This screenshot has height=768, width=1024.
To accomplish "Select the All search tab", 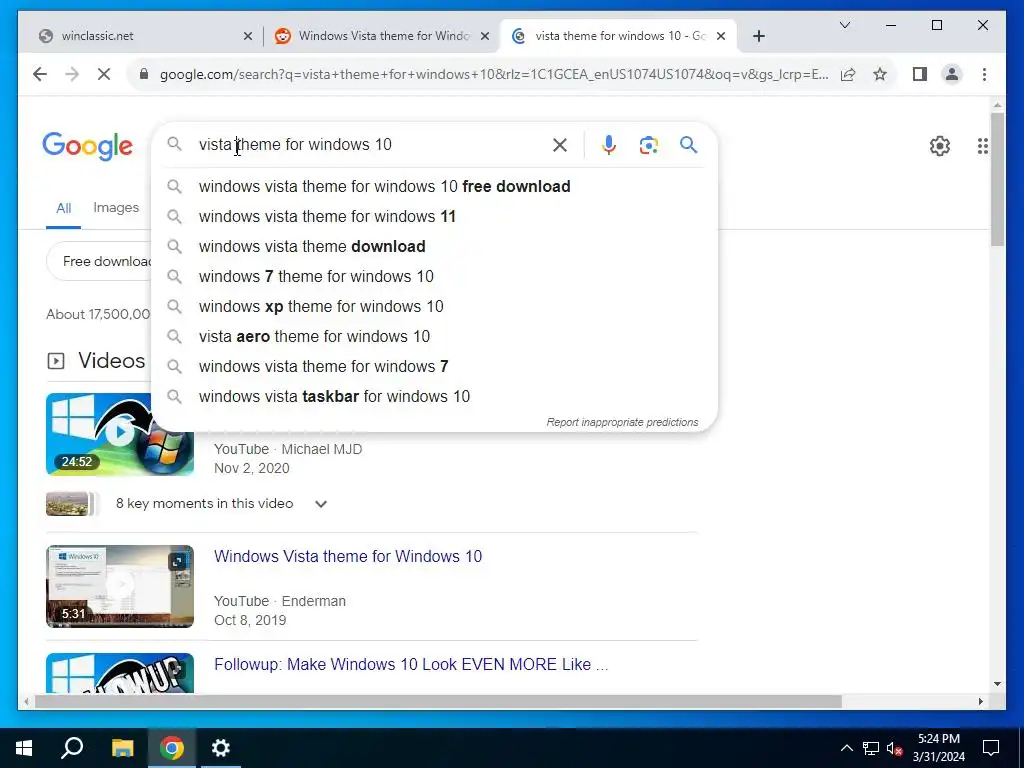I will (x=63, y=208).
